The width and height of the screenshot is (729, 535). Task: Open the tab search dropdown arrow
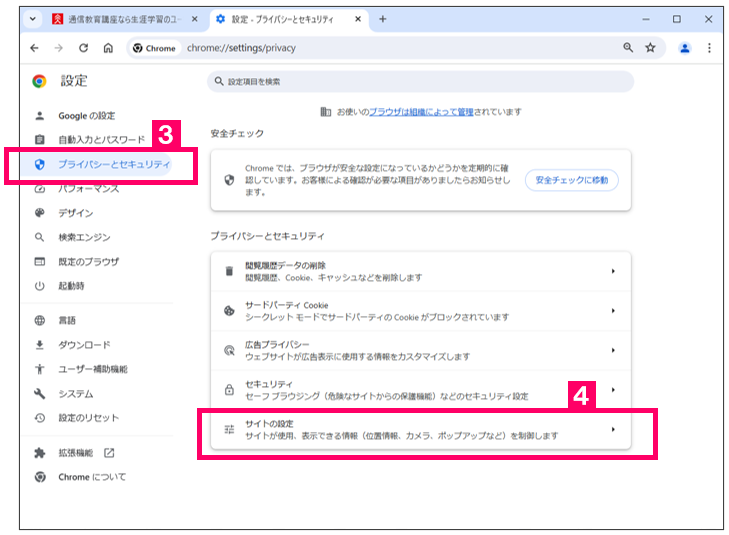click(34, 19)
